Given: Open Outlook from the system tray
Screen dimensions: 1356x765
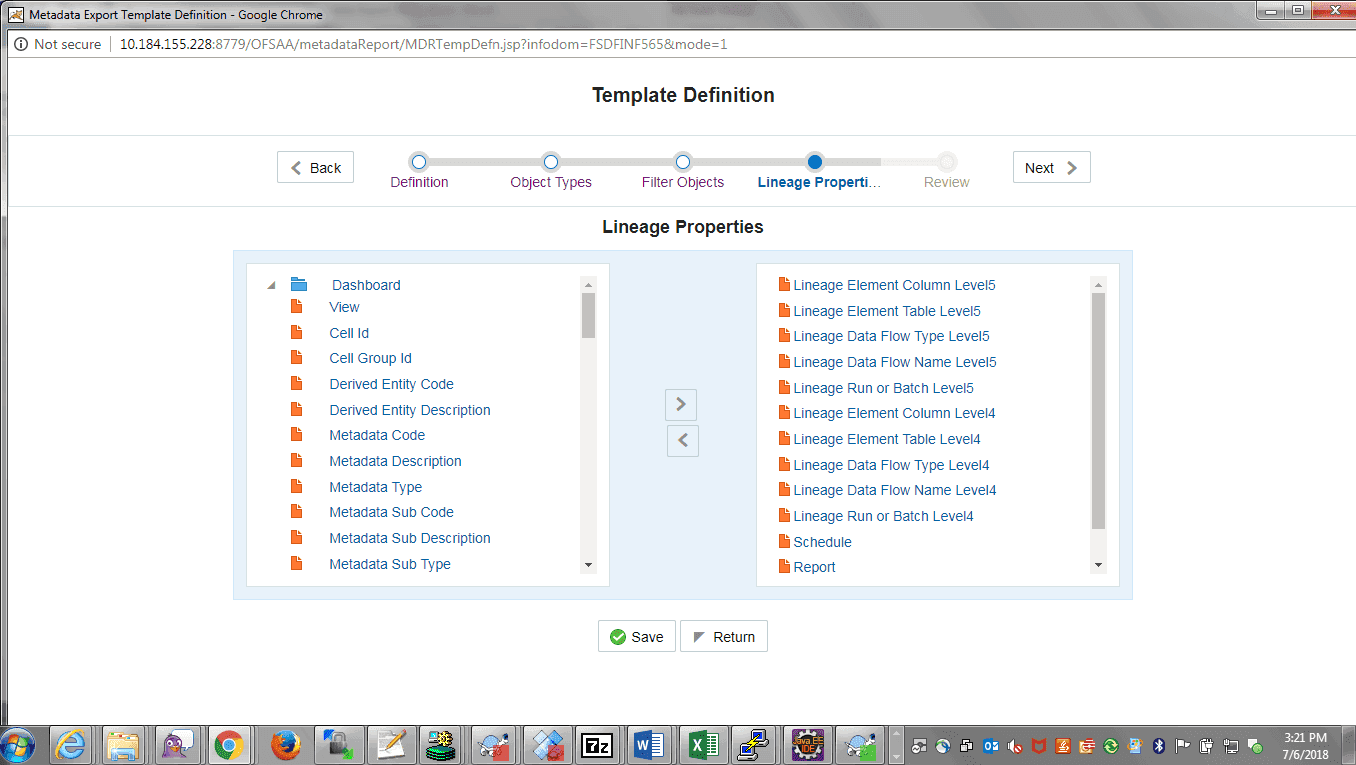Looking at the screenshot, I should pyautogui.click(x=989, y=744).
